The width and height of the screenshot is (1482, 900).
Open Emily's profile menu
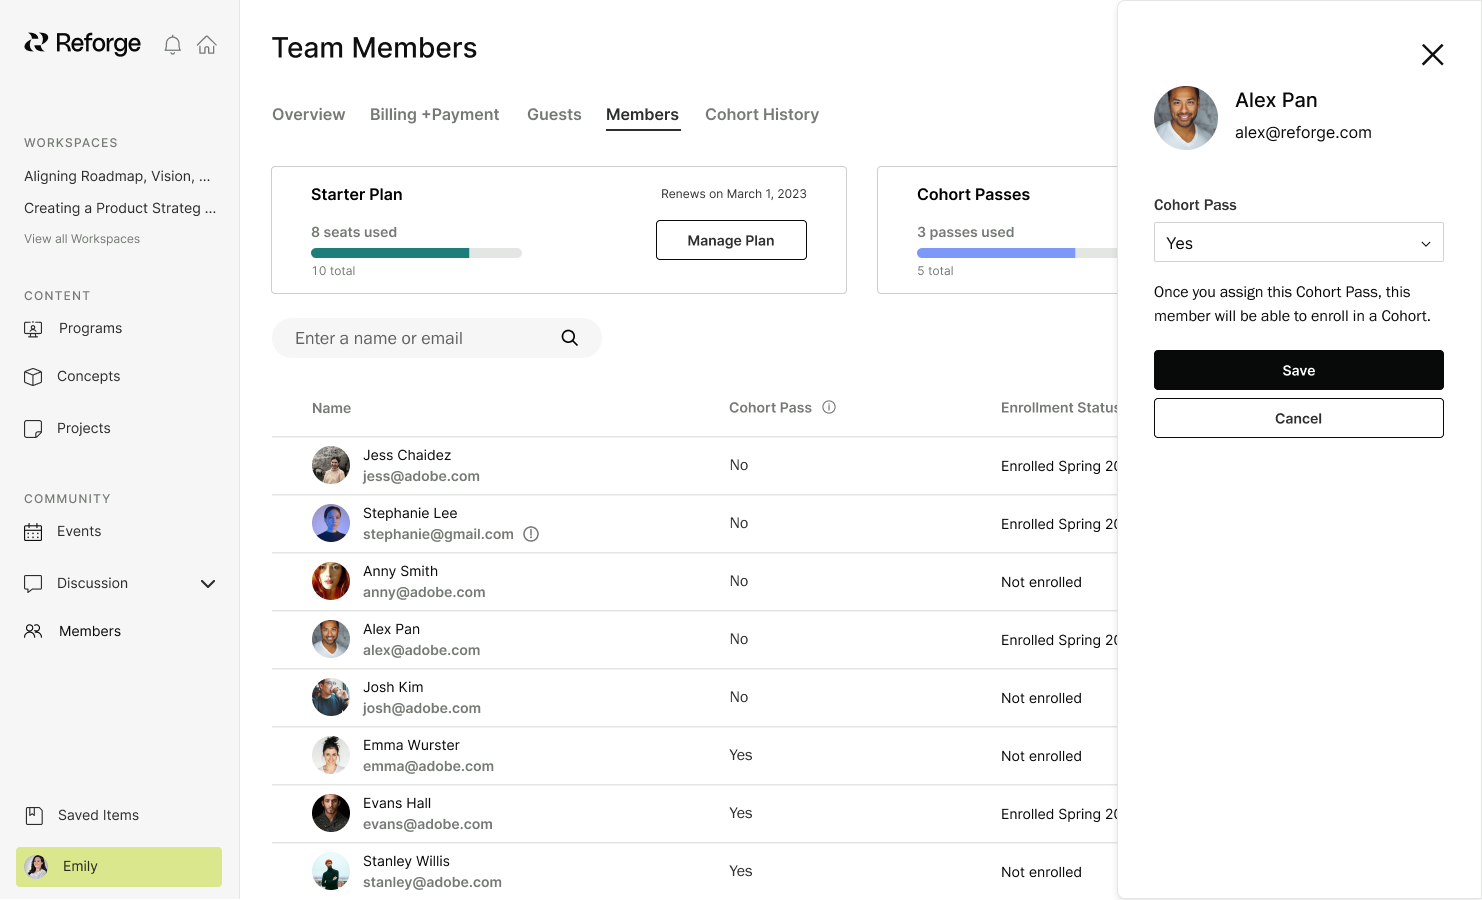point(119,867)
